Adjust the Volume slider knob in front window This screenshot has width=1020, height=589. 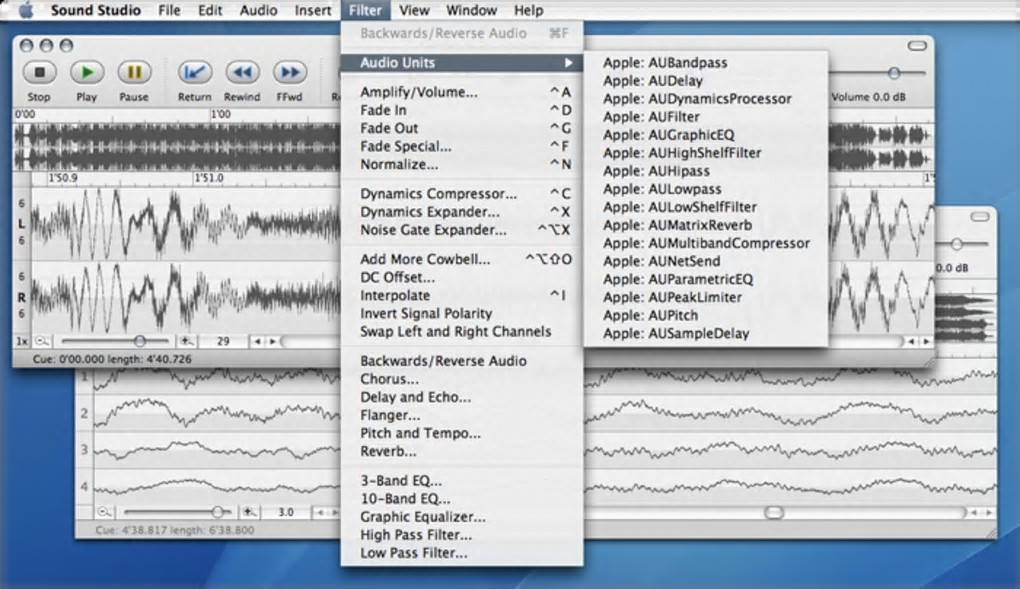894,73
